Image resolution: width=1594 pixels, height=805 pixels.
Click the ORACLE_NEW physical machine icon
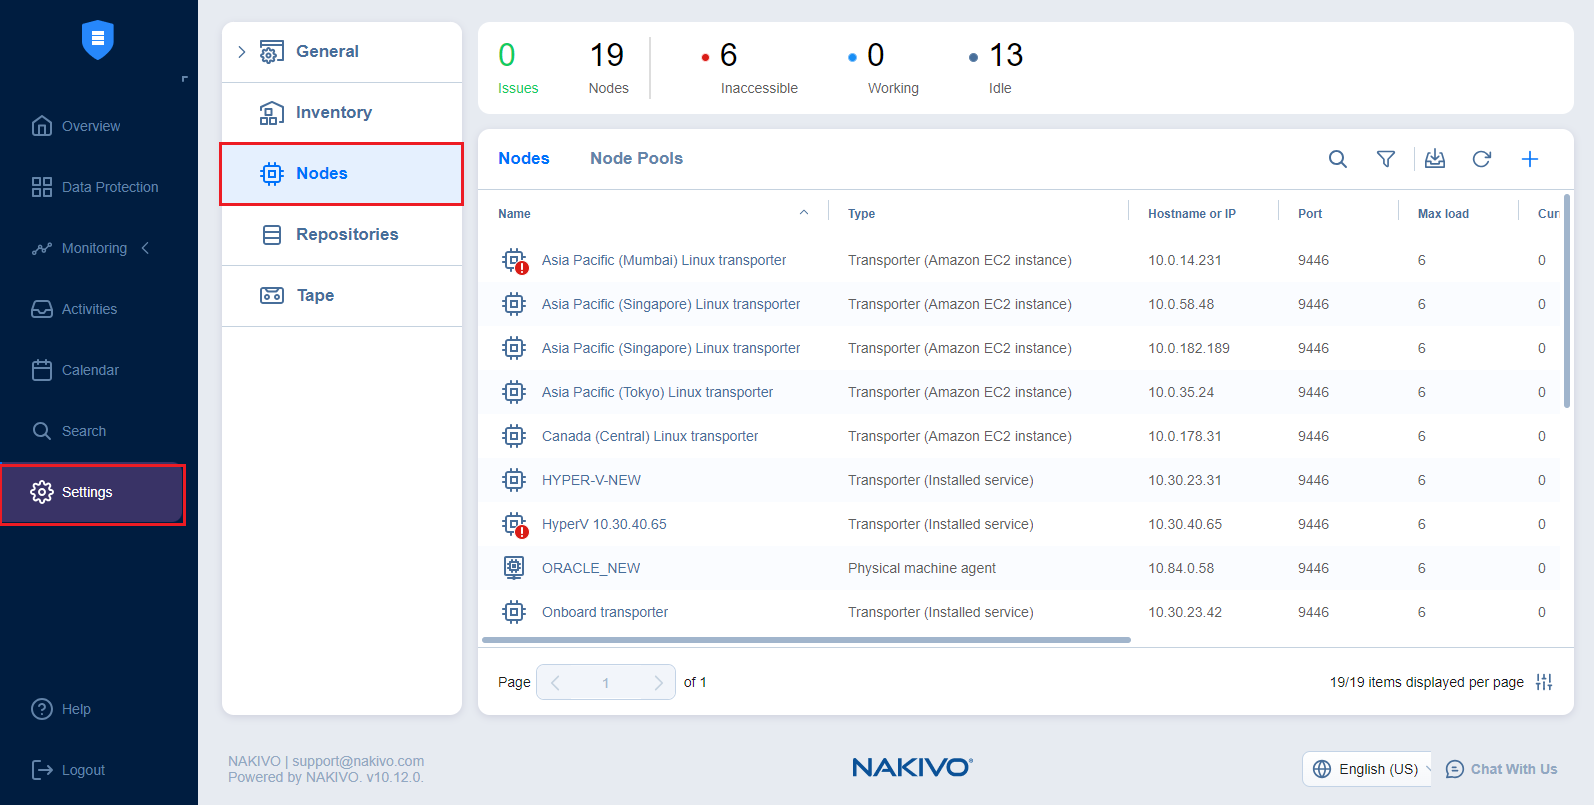coord(514,568)
